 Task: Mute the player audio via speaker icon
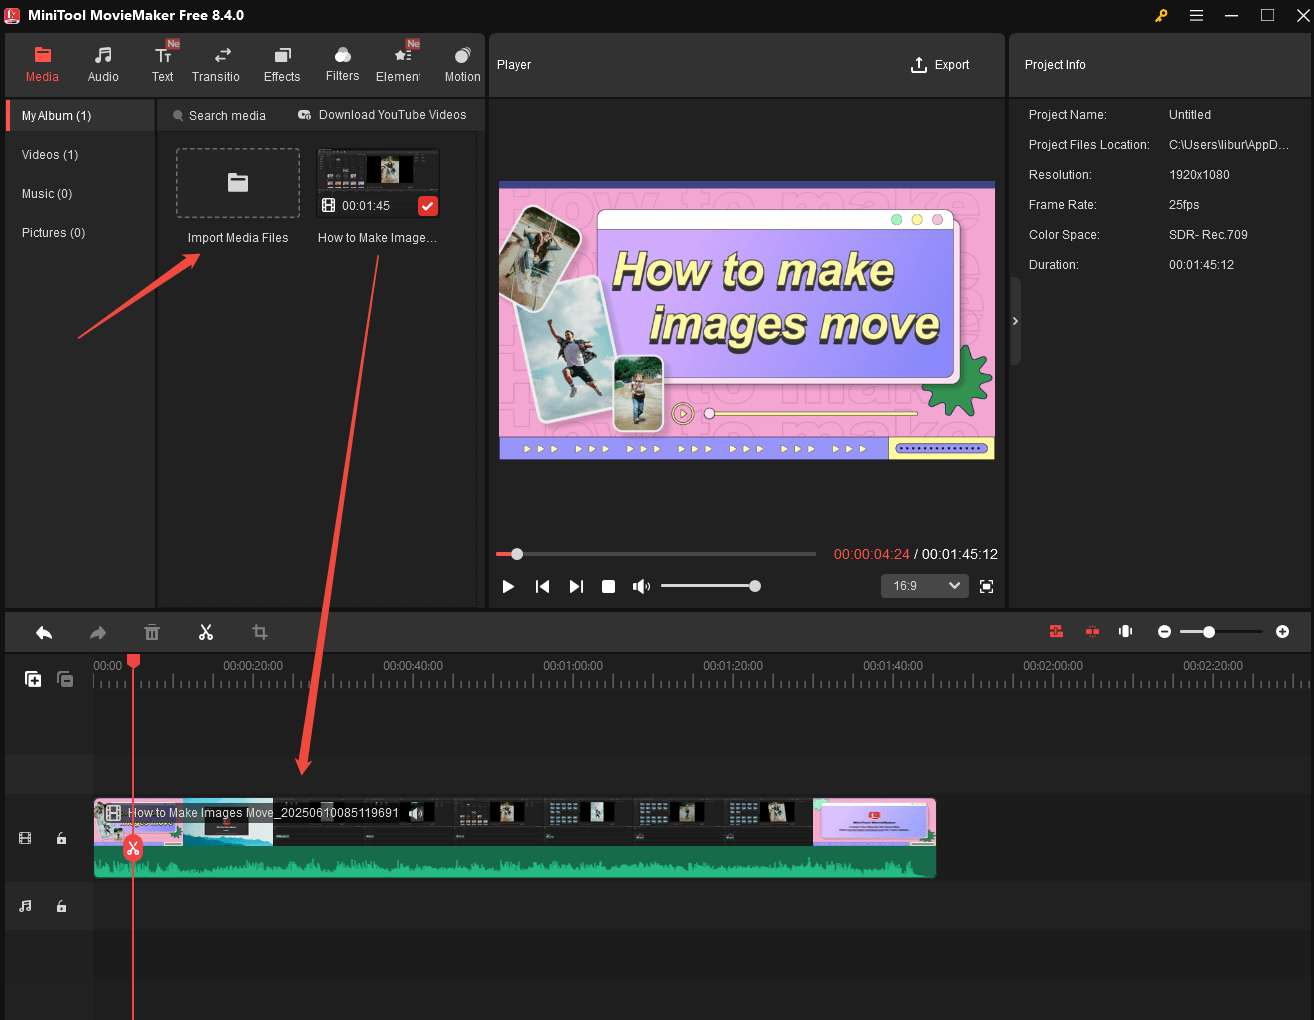641,586
